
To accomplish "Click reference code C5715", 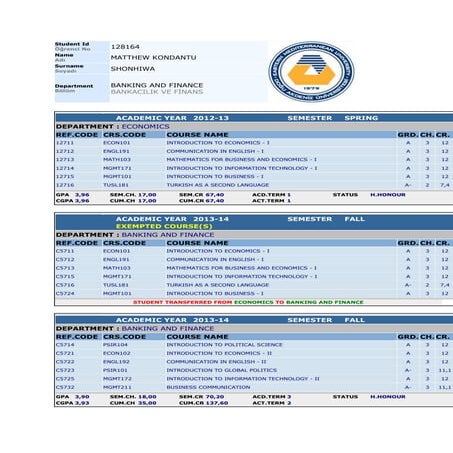I will (65, 276).
